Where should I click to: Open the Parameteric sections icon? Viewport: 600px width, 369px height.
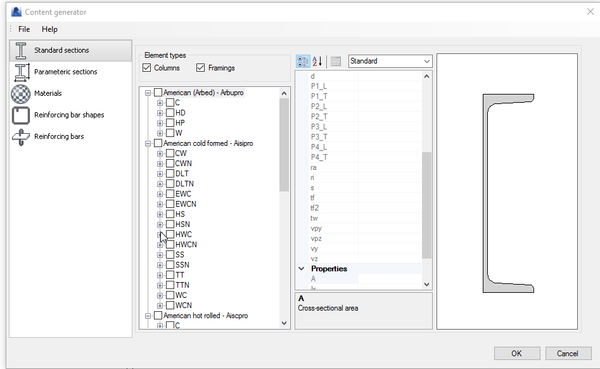click(x=21, y=72)
